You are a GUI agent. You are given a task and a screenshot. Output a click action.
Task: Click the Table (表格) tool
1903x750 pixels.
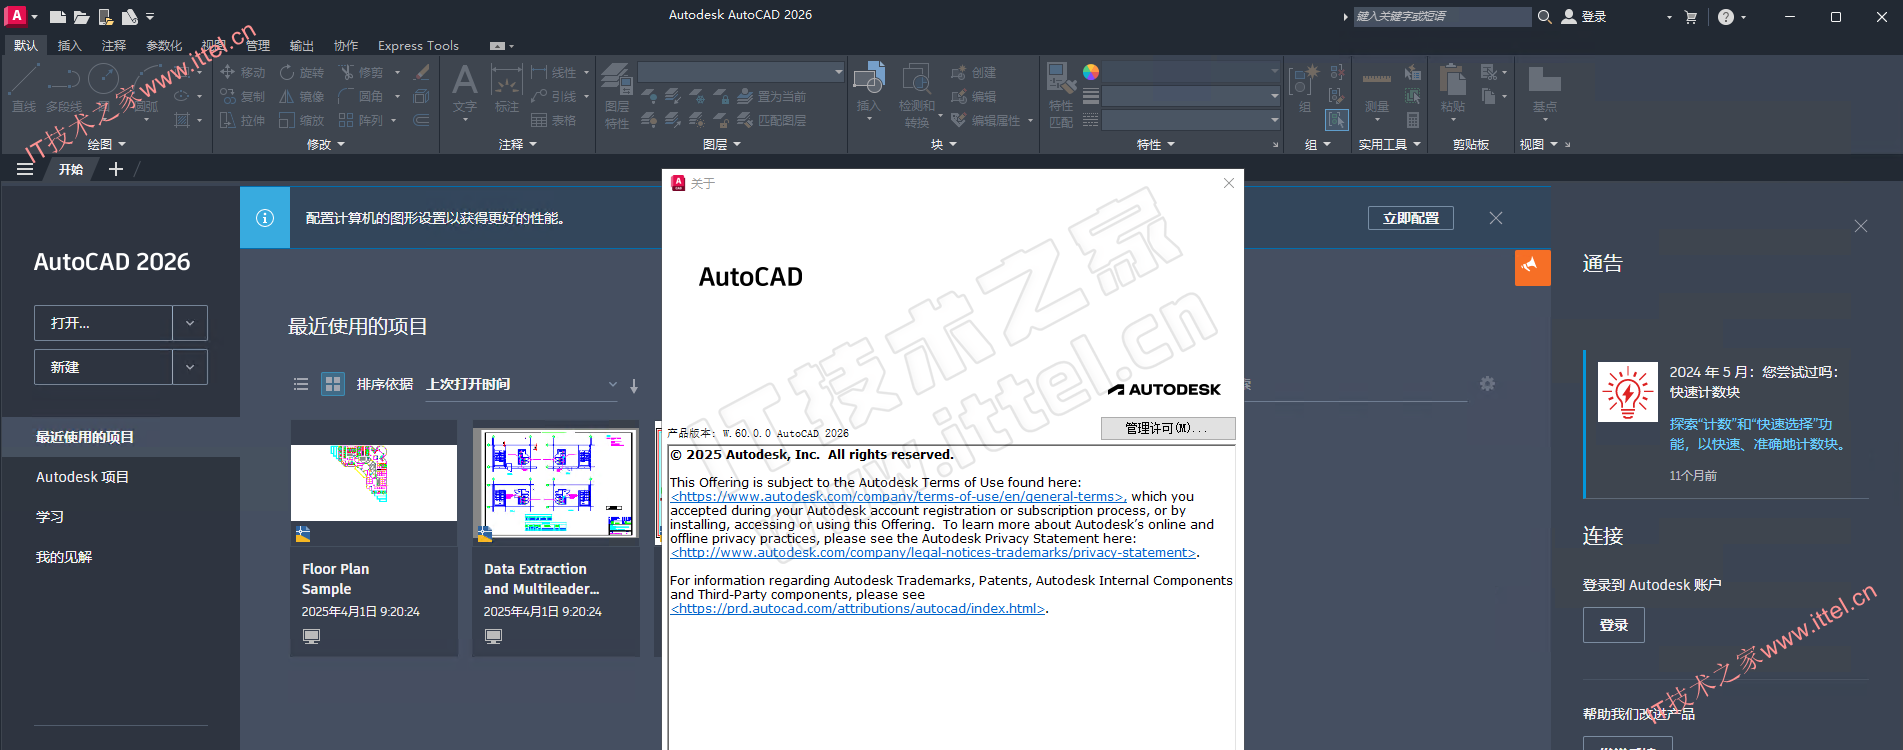(x=554, y=120)
